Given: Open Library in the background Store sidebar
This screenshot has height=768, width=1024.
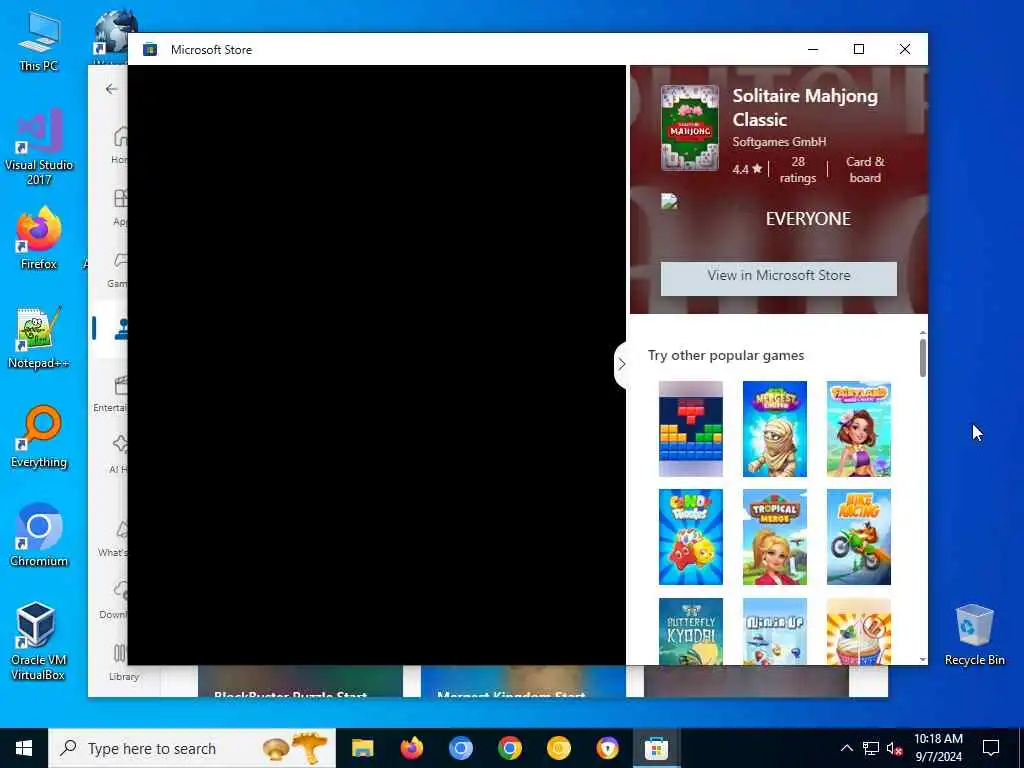Looking at the screenshot, I should click(x=122, y=661).
